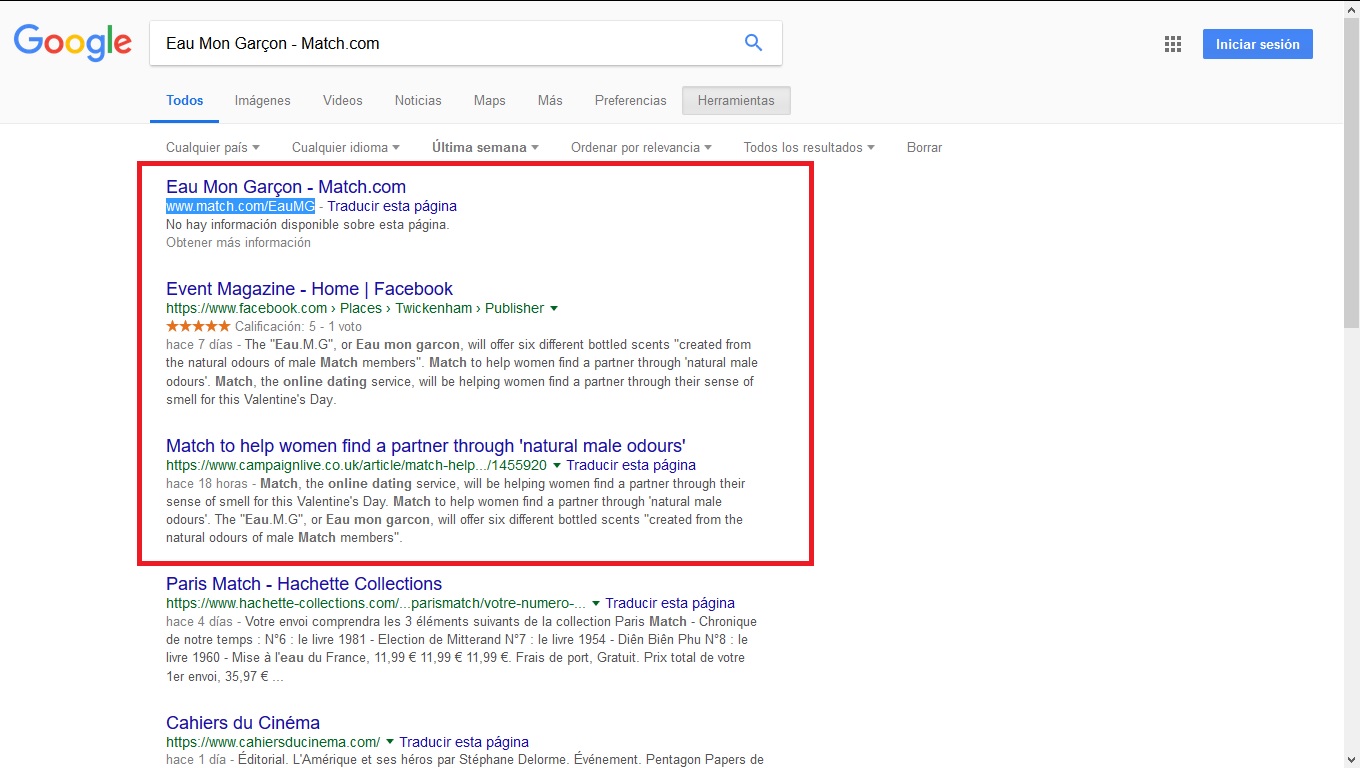Expand the cahiersducinema URL dropdown arrow

click(x=390, y=742)
